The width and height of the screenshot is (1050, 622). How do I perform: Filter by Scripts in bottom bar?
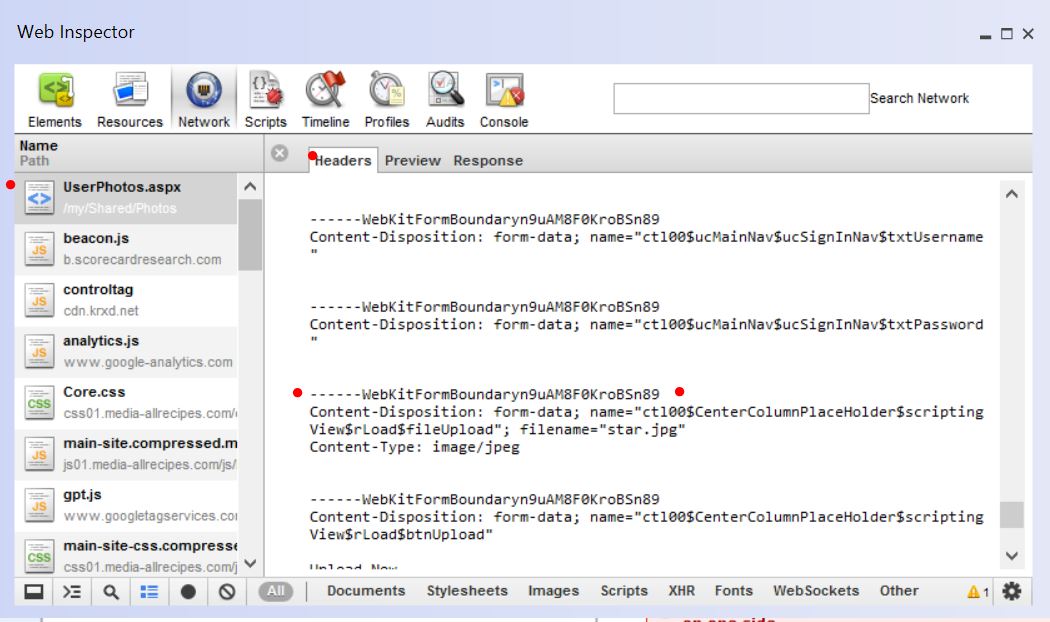[x=624, y=591]
